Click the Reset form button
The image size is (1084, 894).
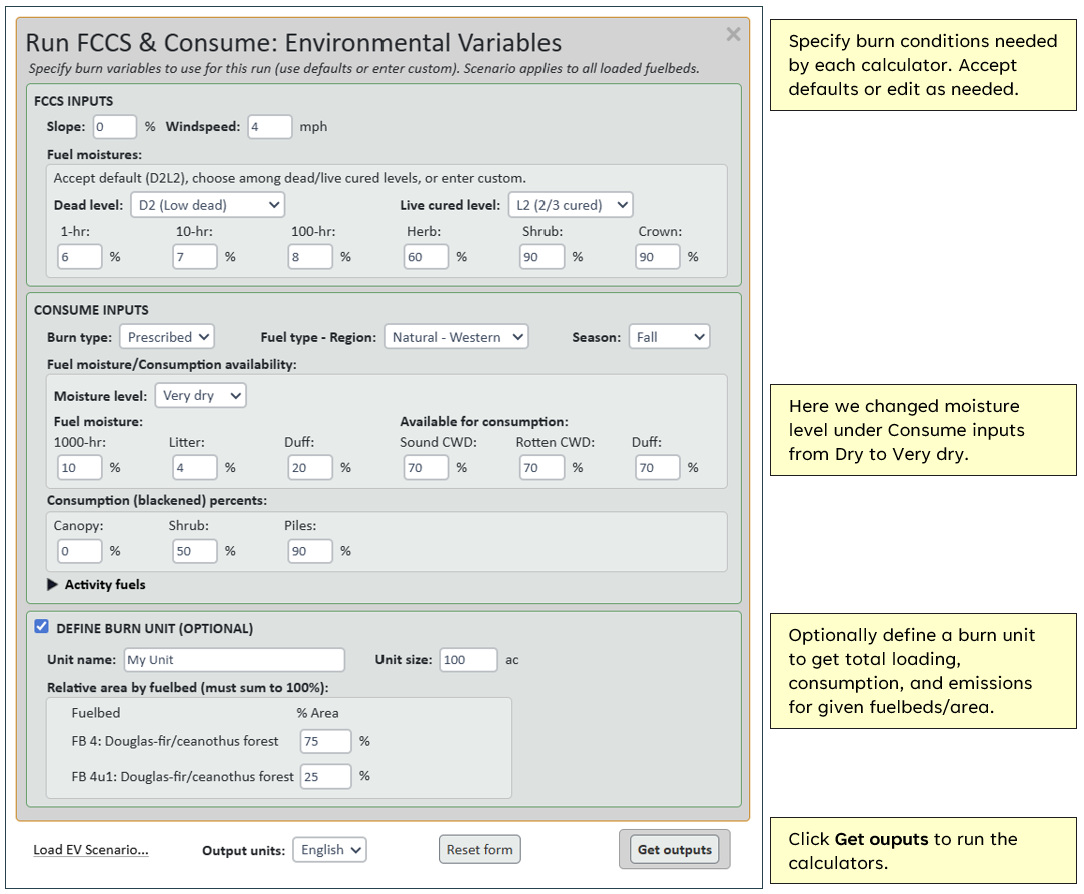tap(480, 850)
